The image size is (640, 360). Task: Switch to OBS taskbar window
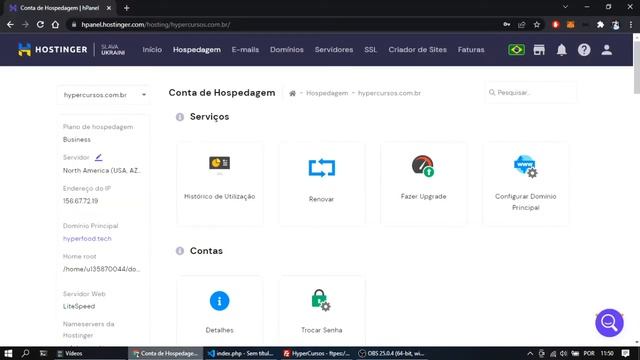pos(392,353)
